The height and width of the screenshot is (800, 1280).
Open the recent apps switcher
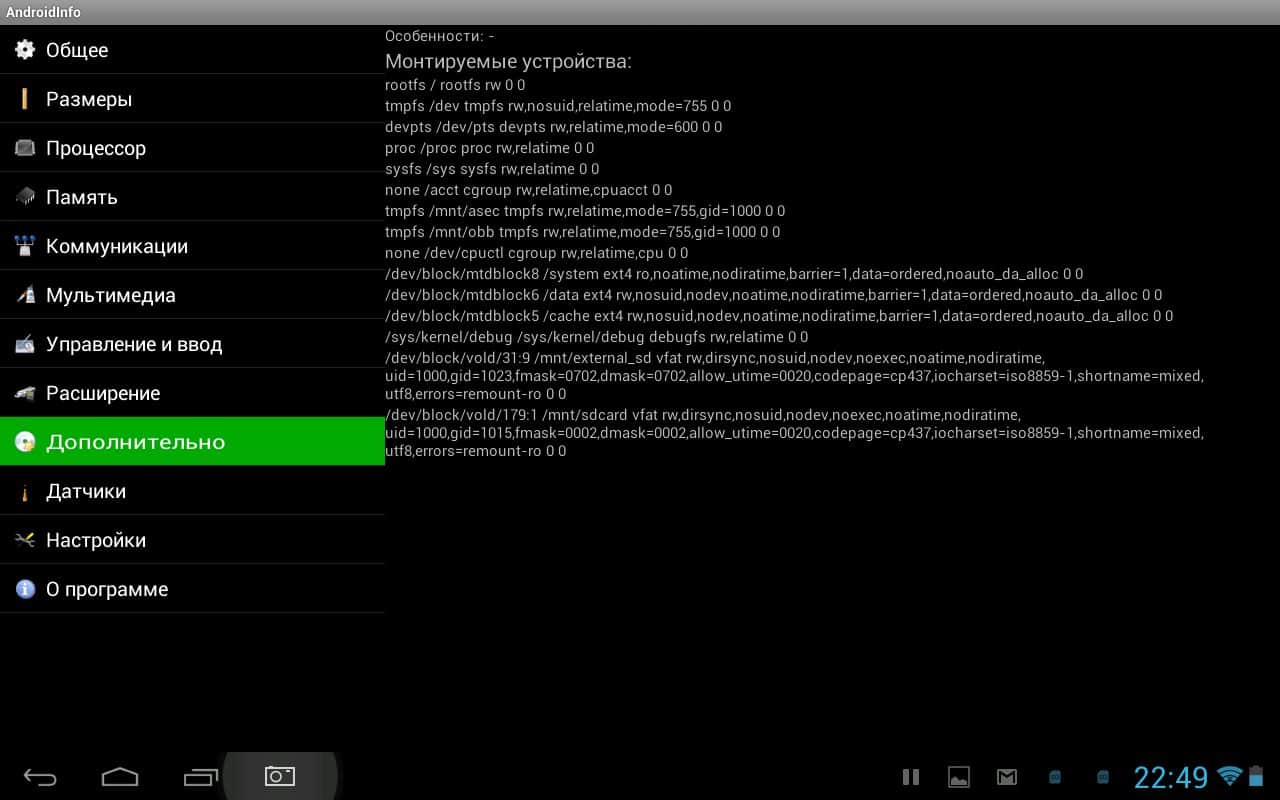(x=200, y=777)
